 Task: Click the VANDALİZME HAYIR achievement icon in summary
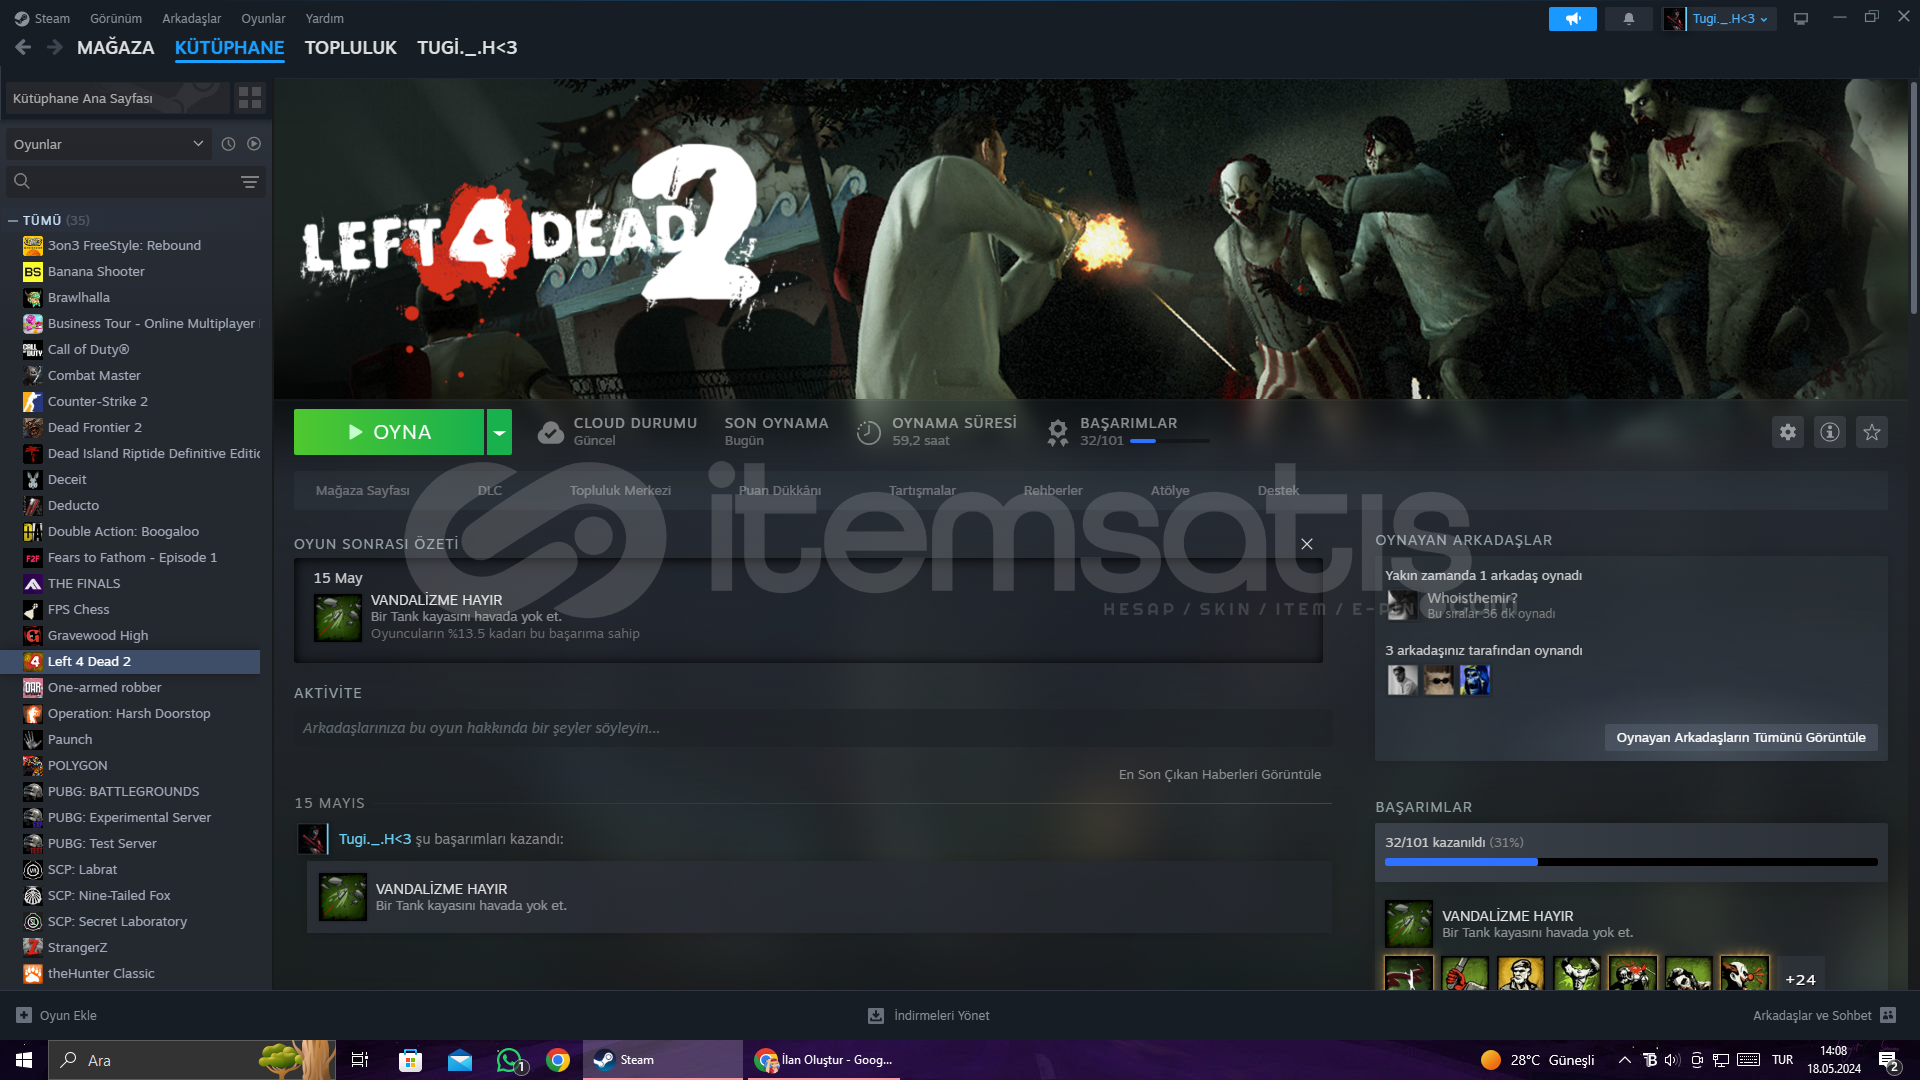click(x=338, y=617)
